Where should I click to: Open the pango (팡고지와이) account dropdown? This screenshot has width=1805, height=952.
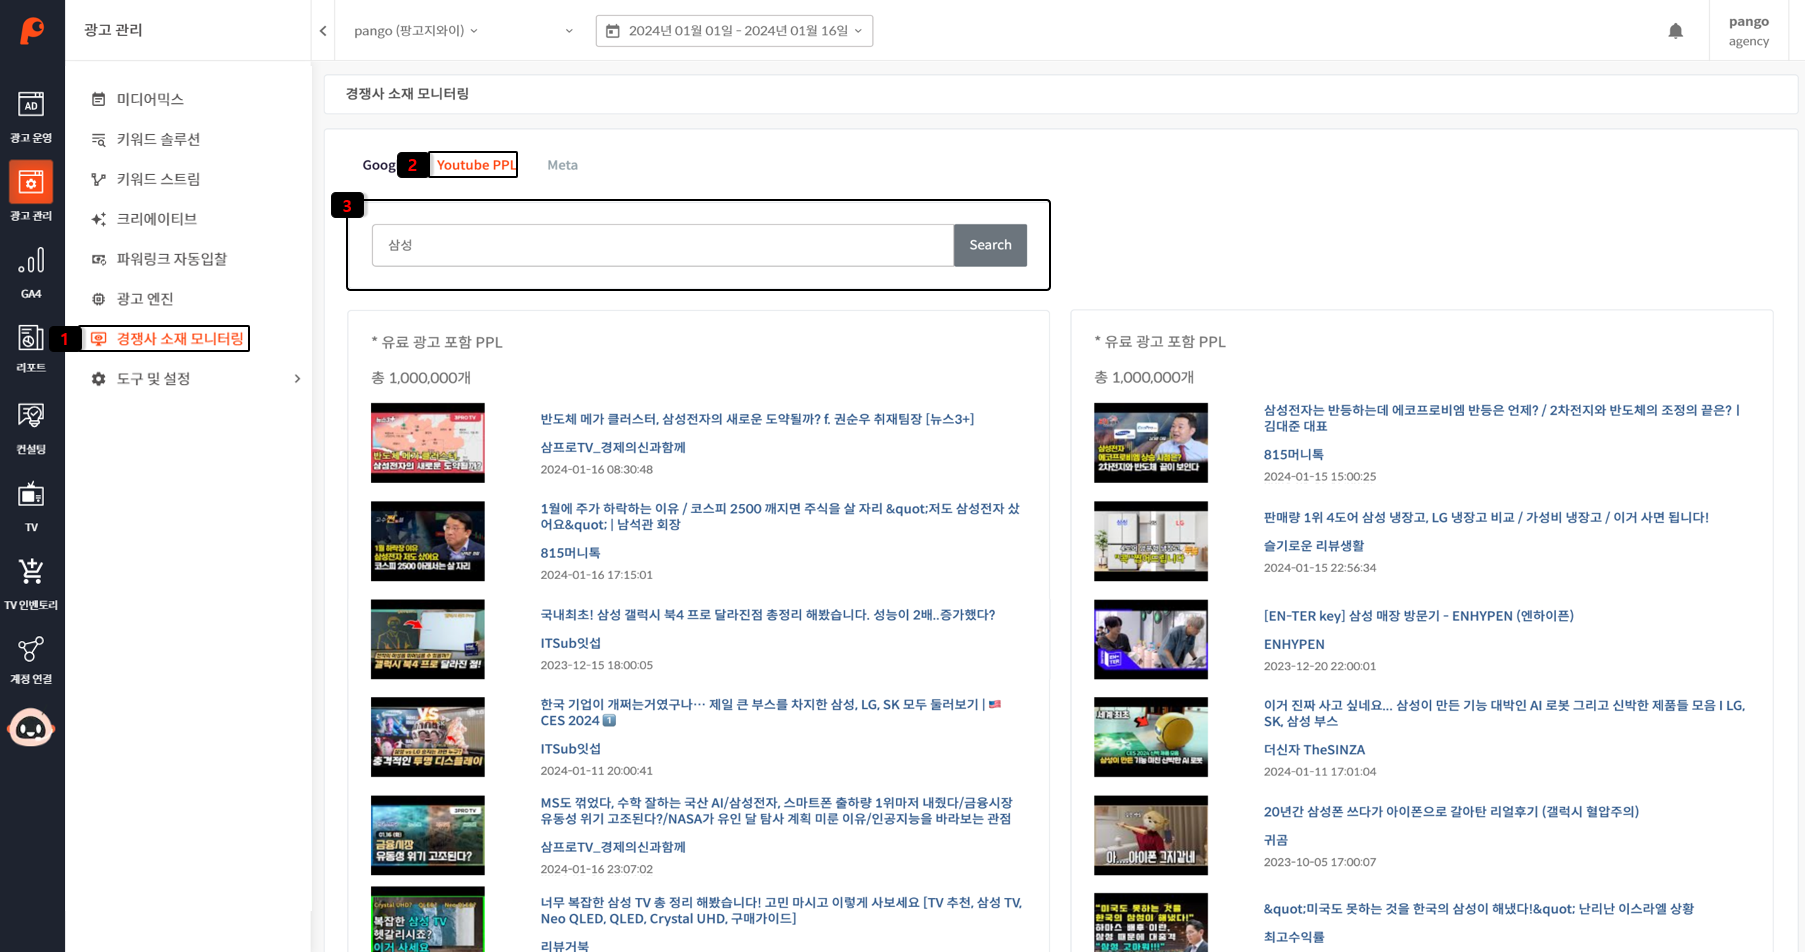416,31
